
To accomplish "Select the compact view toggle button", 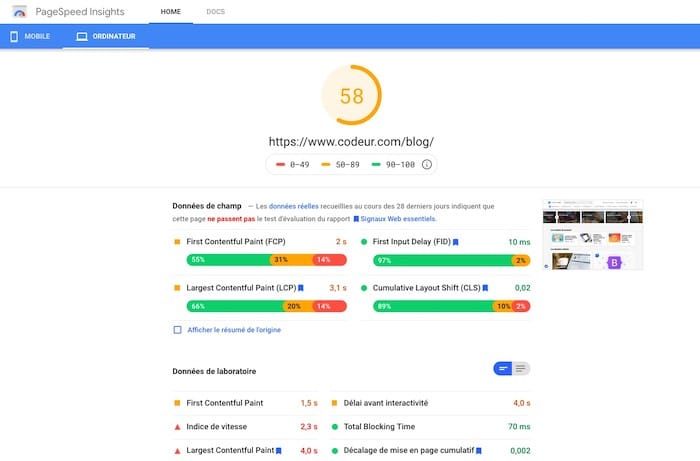I will tap(503, 369).
